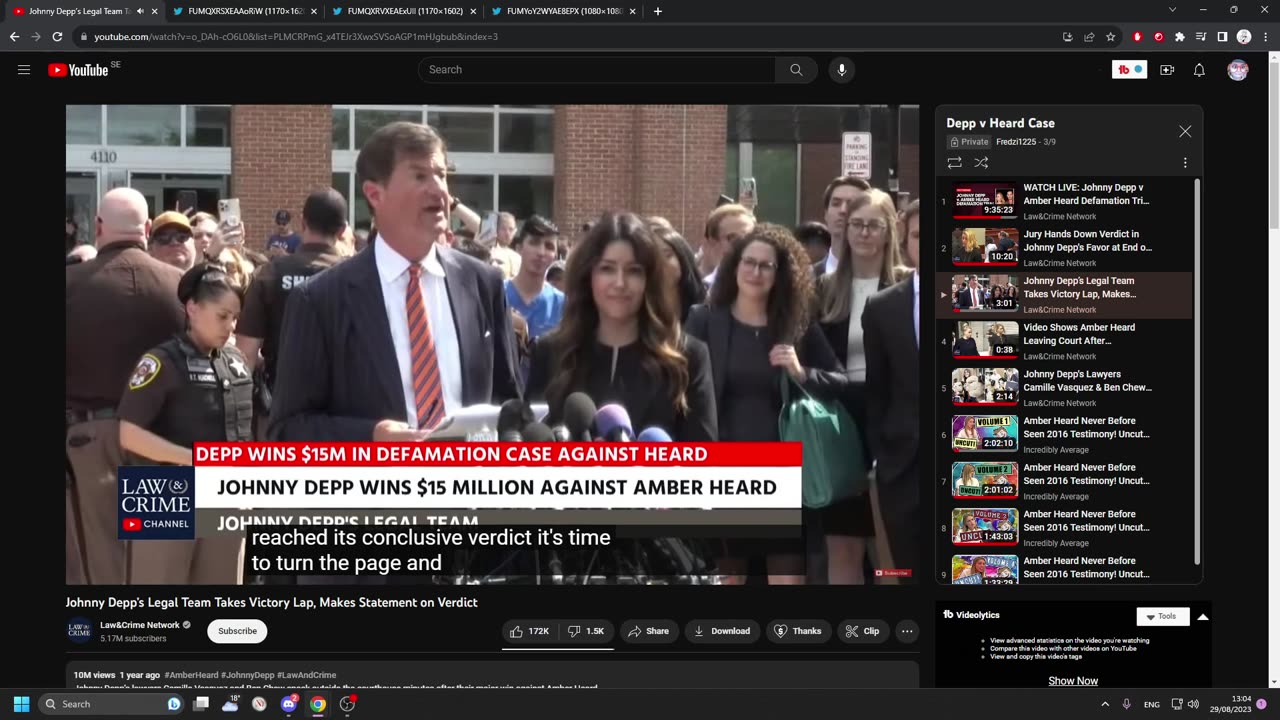Show hidden system tray icons chevron
The image size is (1280, 720).
pyautogui.click(x=1105, y=704)
